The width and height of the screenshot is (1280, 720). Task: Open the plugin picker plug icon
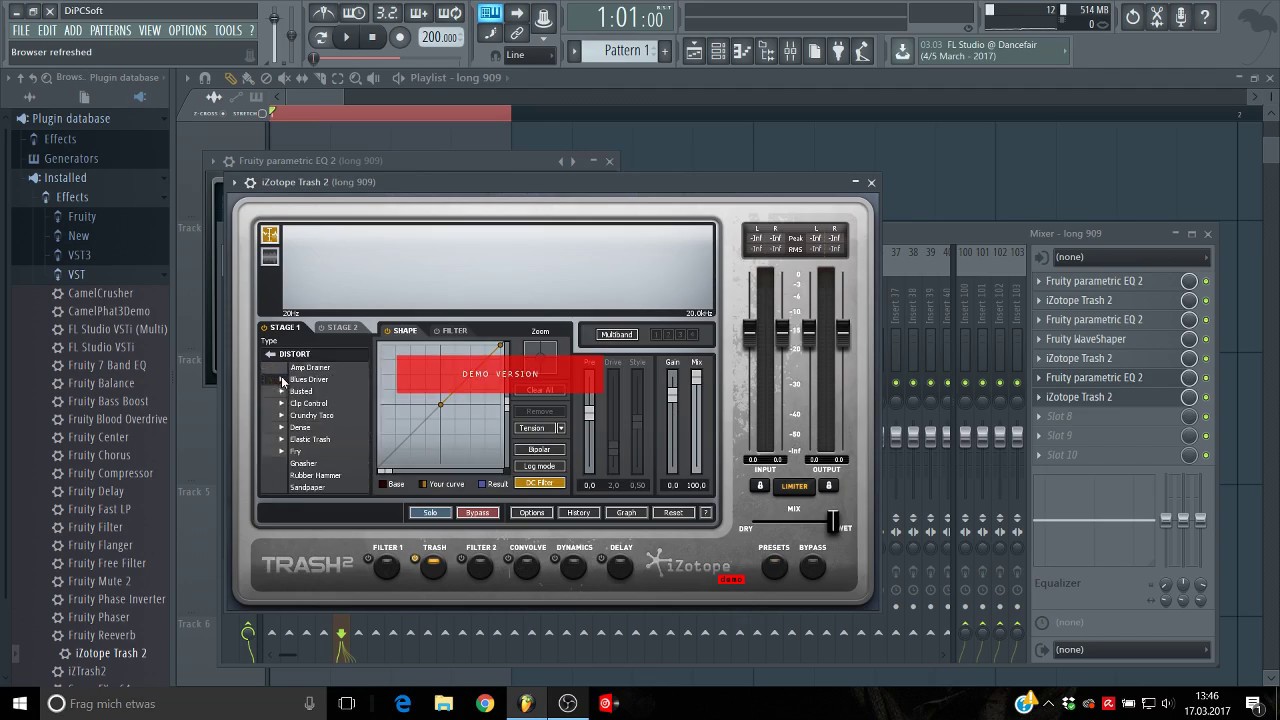[839, 51]
